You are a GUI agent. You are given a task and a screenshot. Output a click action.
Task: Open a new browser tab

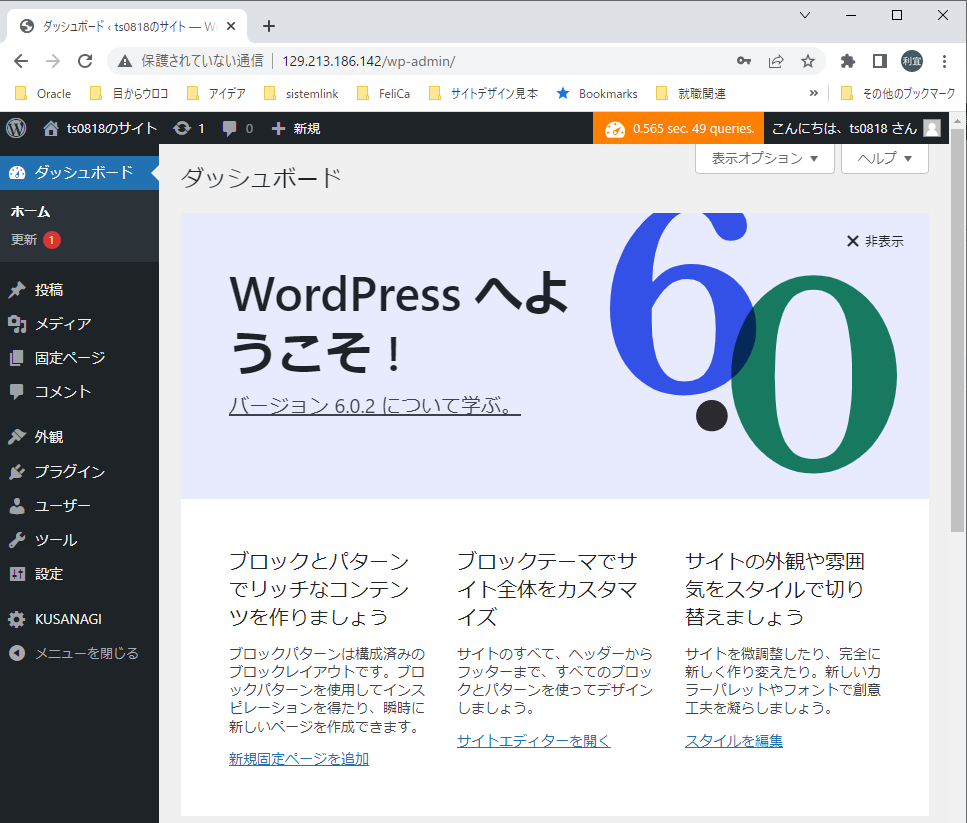click(x=268, y=26)
